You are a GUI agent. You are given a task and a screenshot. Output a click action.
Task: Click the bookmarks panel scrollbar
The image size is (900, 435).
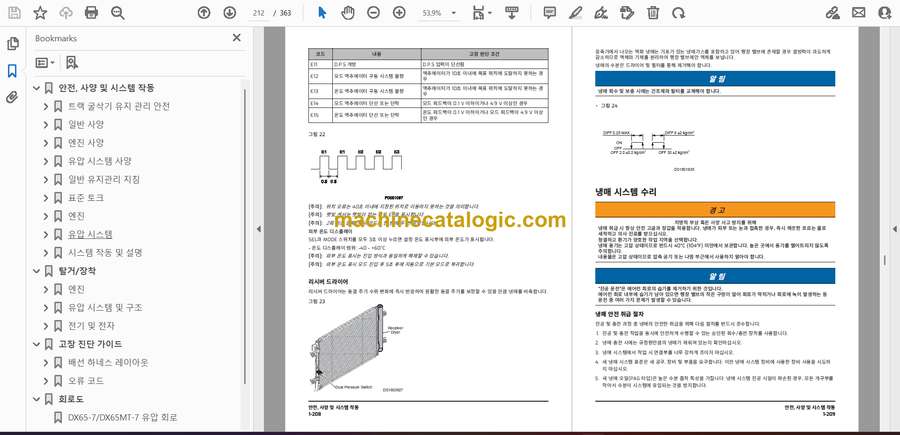[x=245, y=236]
